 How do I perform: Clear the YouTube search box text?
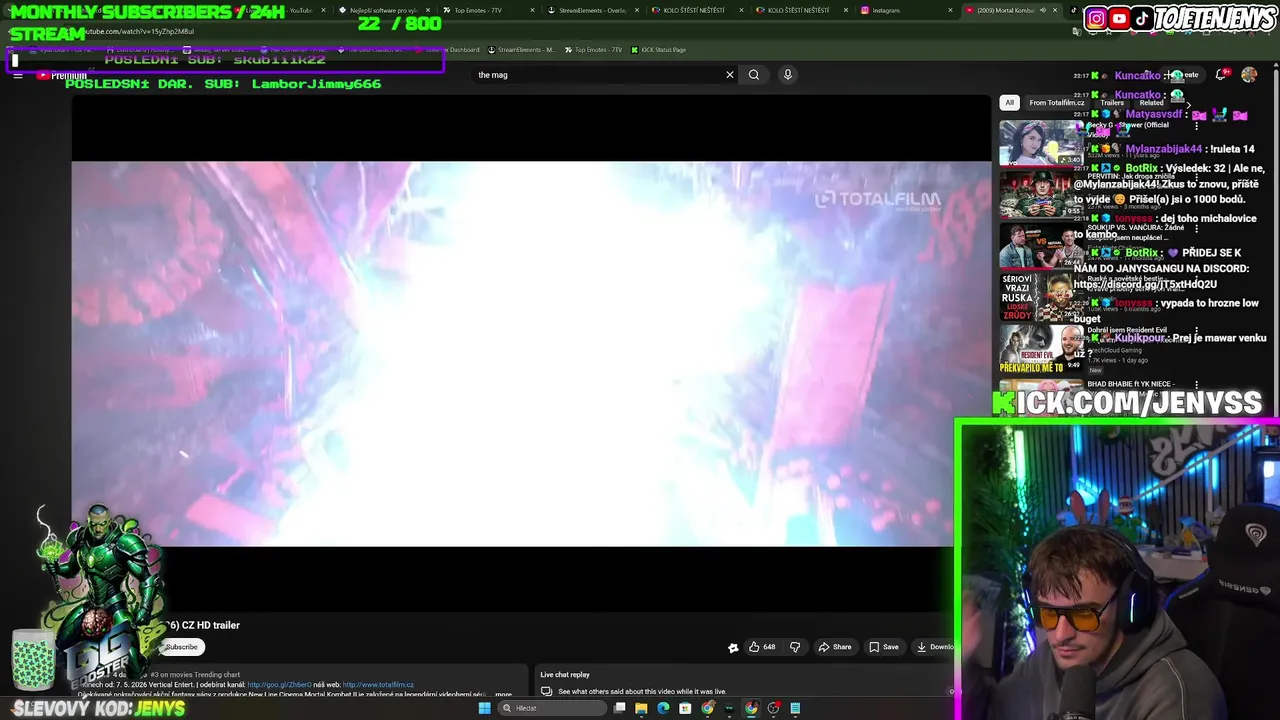tap(730, 75)
